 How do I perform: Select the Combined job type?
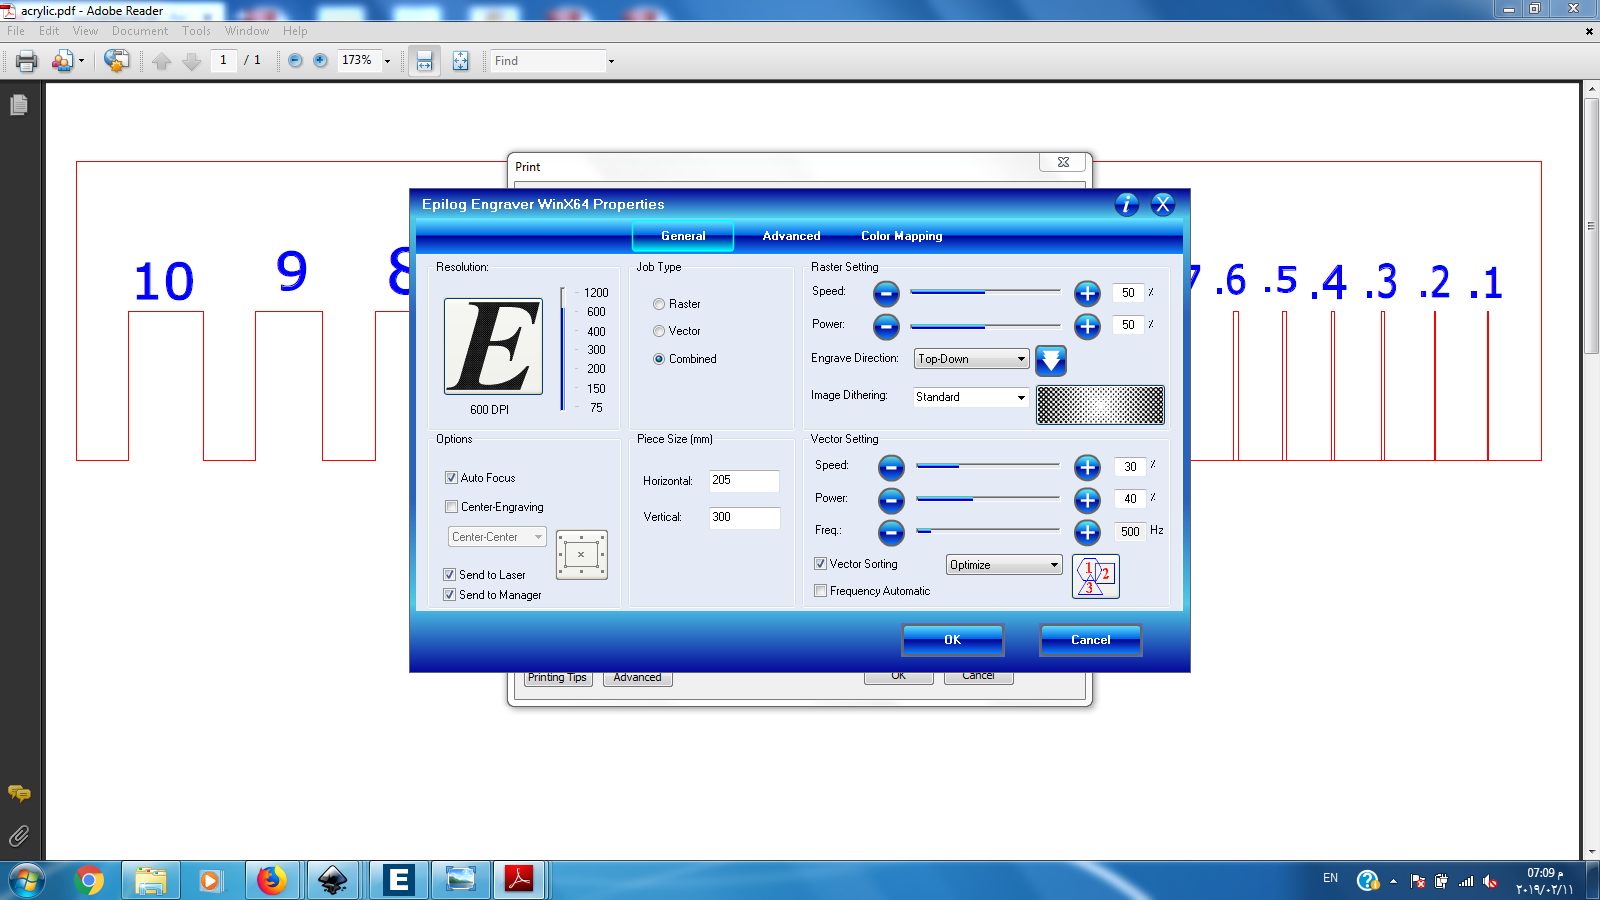point(659,359)
